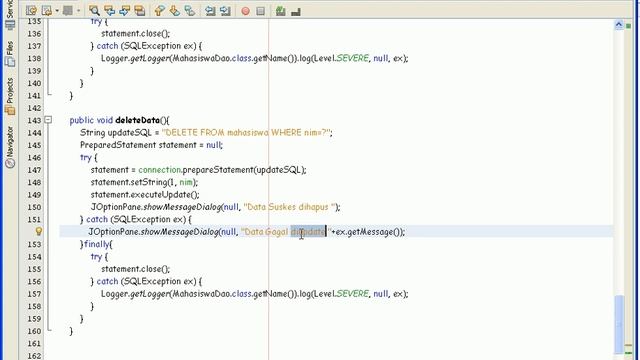Click the scroll up arrow of the editor
The height and width of the screenshot is (360, 640).
619,25
